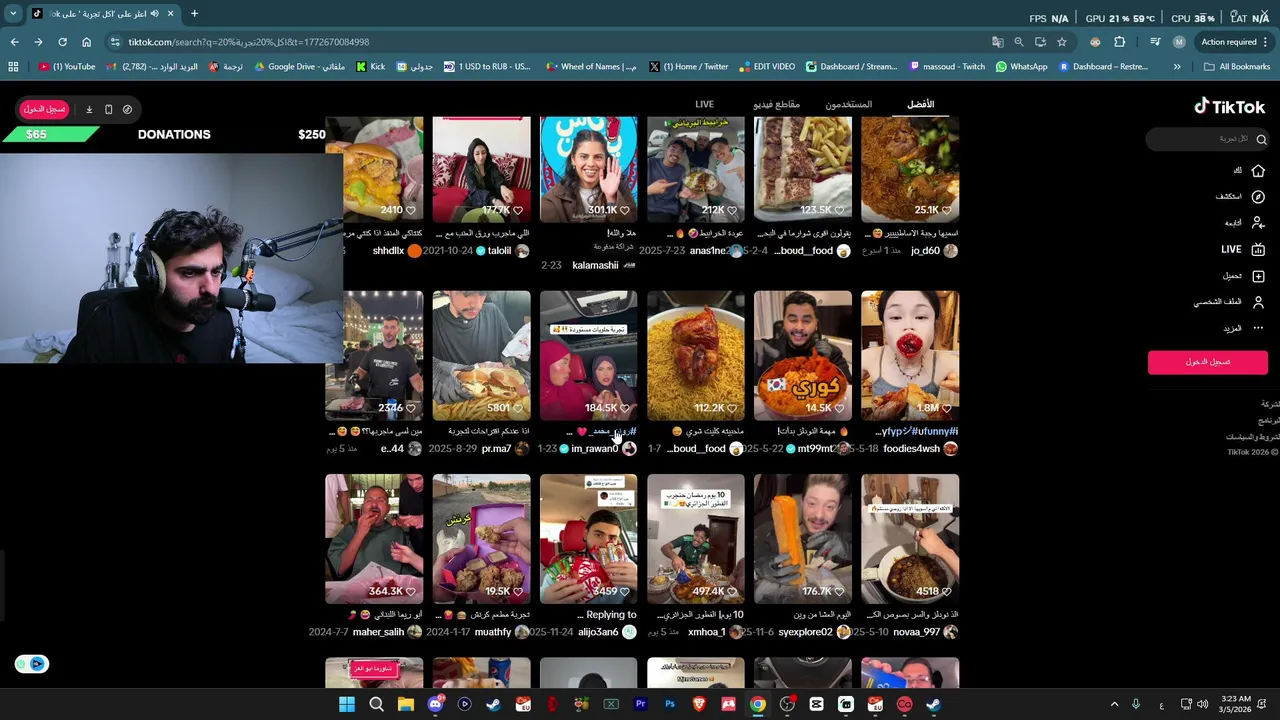Viewport: 1280px width, 720px height.
Task: Click the address bar URL
Action: tap(248, 42)
